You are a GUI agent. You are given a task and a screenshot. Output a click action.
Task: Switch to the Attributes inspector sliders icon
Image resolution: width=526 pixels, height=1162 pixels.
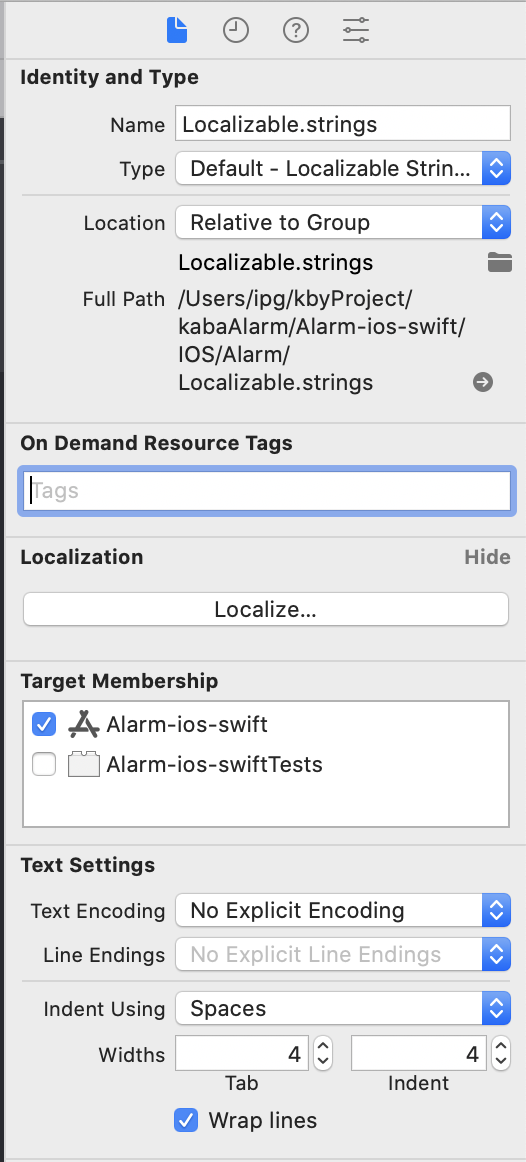(x=356, y=30)
